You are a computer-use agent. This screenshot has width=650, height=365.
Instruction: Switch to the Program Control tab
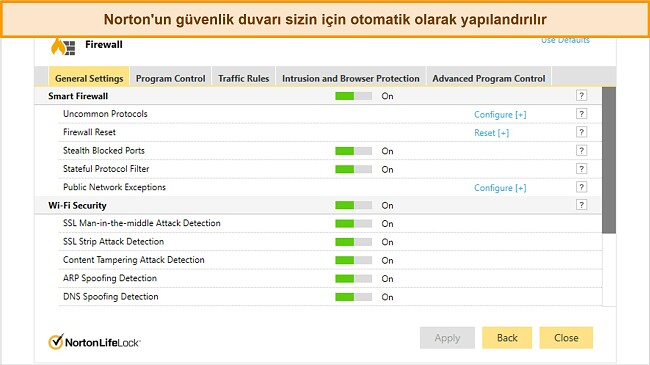pos(170,78)
